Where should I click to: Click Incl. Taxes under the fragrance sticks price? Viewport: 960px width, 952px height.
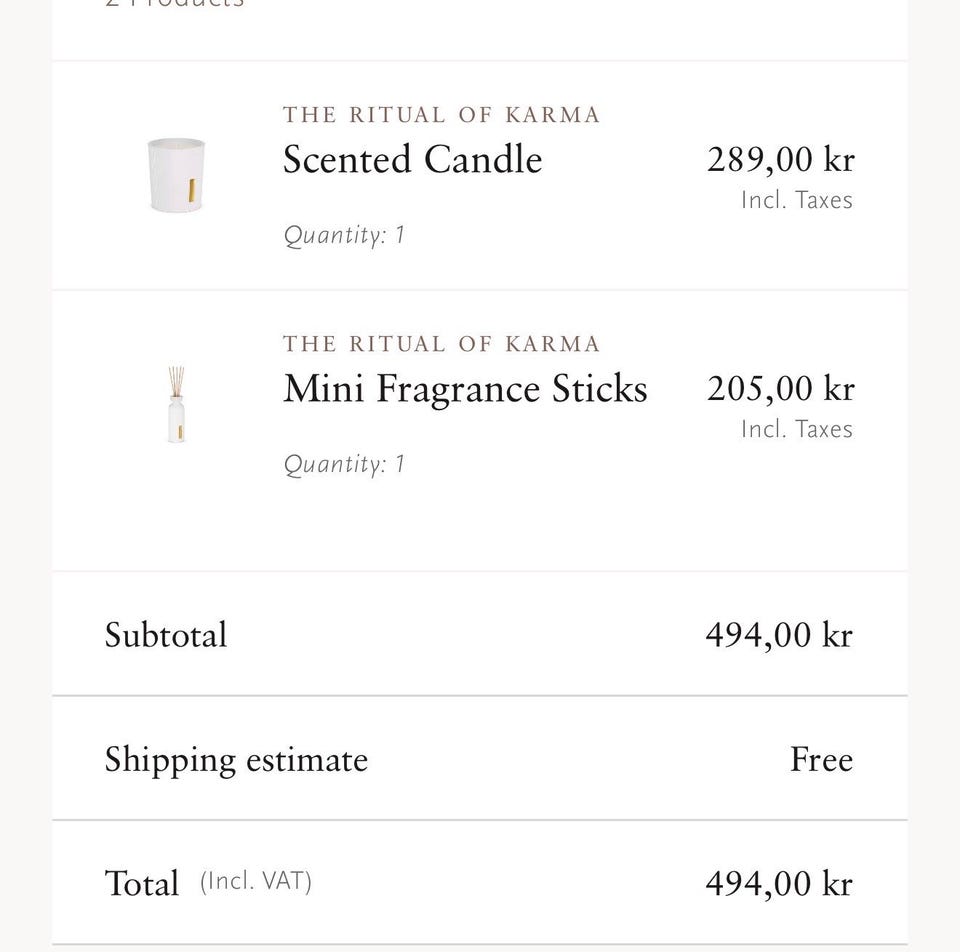[797, 429]
